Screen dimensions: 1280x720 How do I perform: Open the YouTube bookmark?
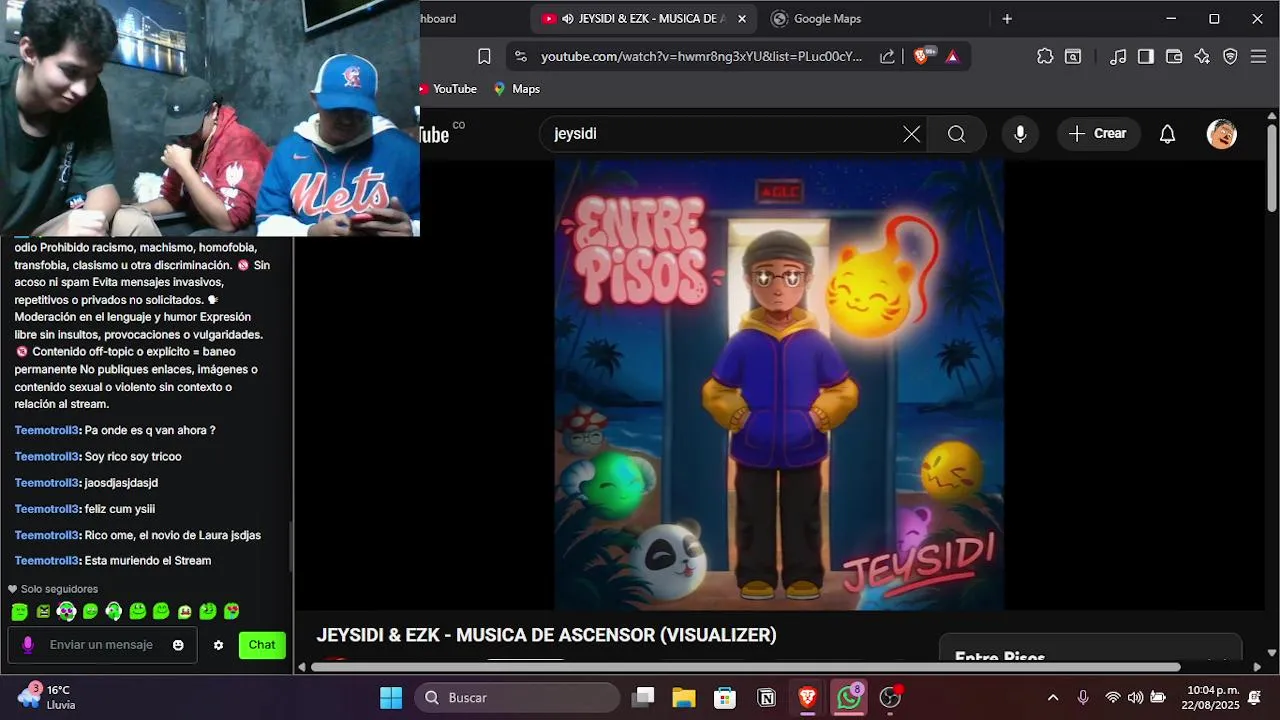point(448,89)
